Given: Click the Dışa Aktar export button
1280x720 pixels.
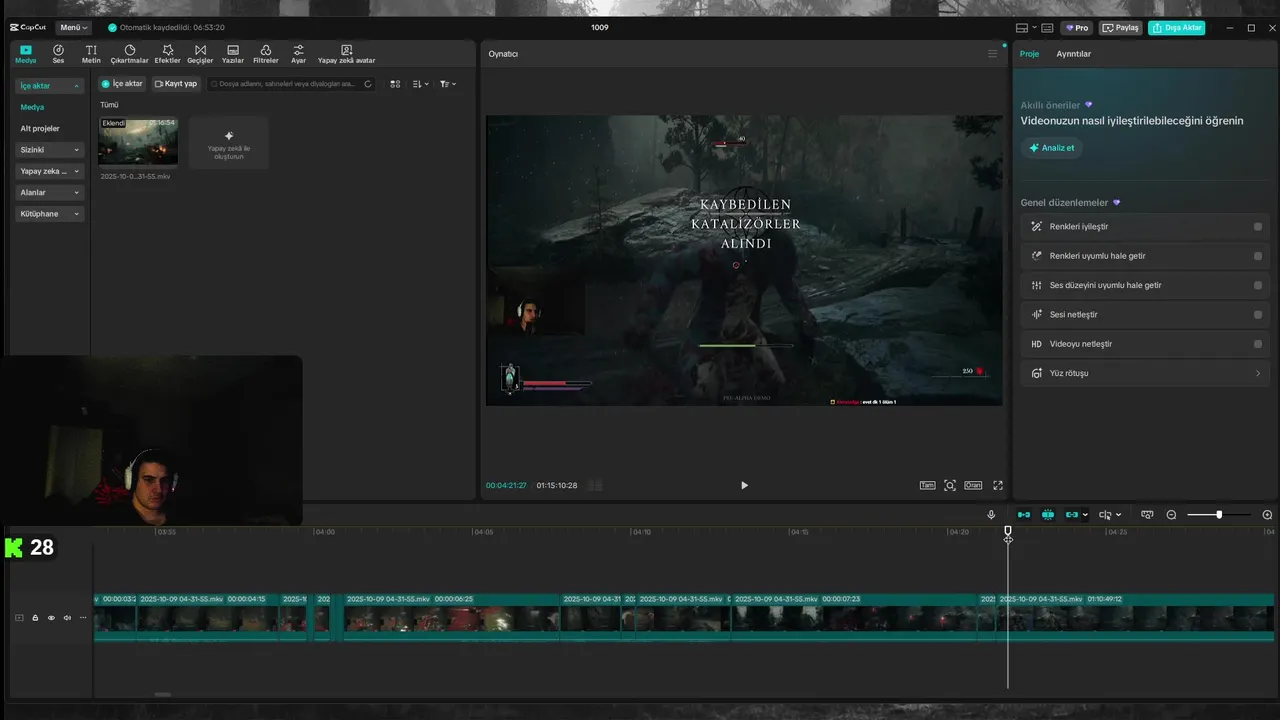Looking at the screenshot, I should (x=1176, y=28).
